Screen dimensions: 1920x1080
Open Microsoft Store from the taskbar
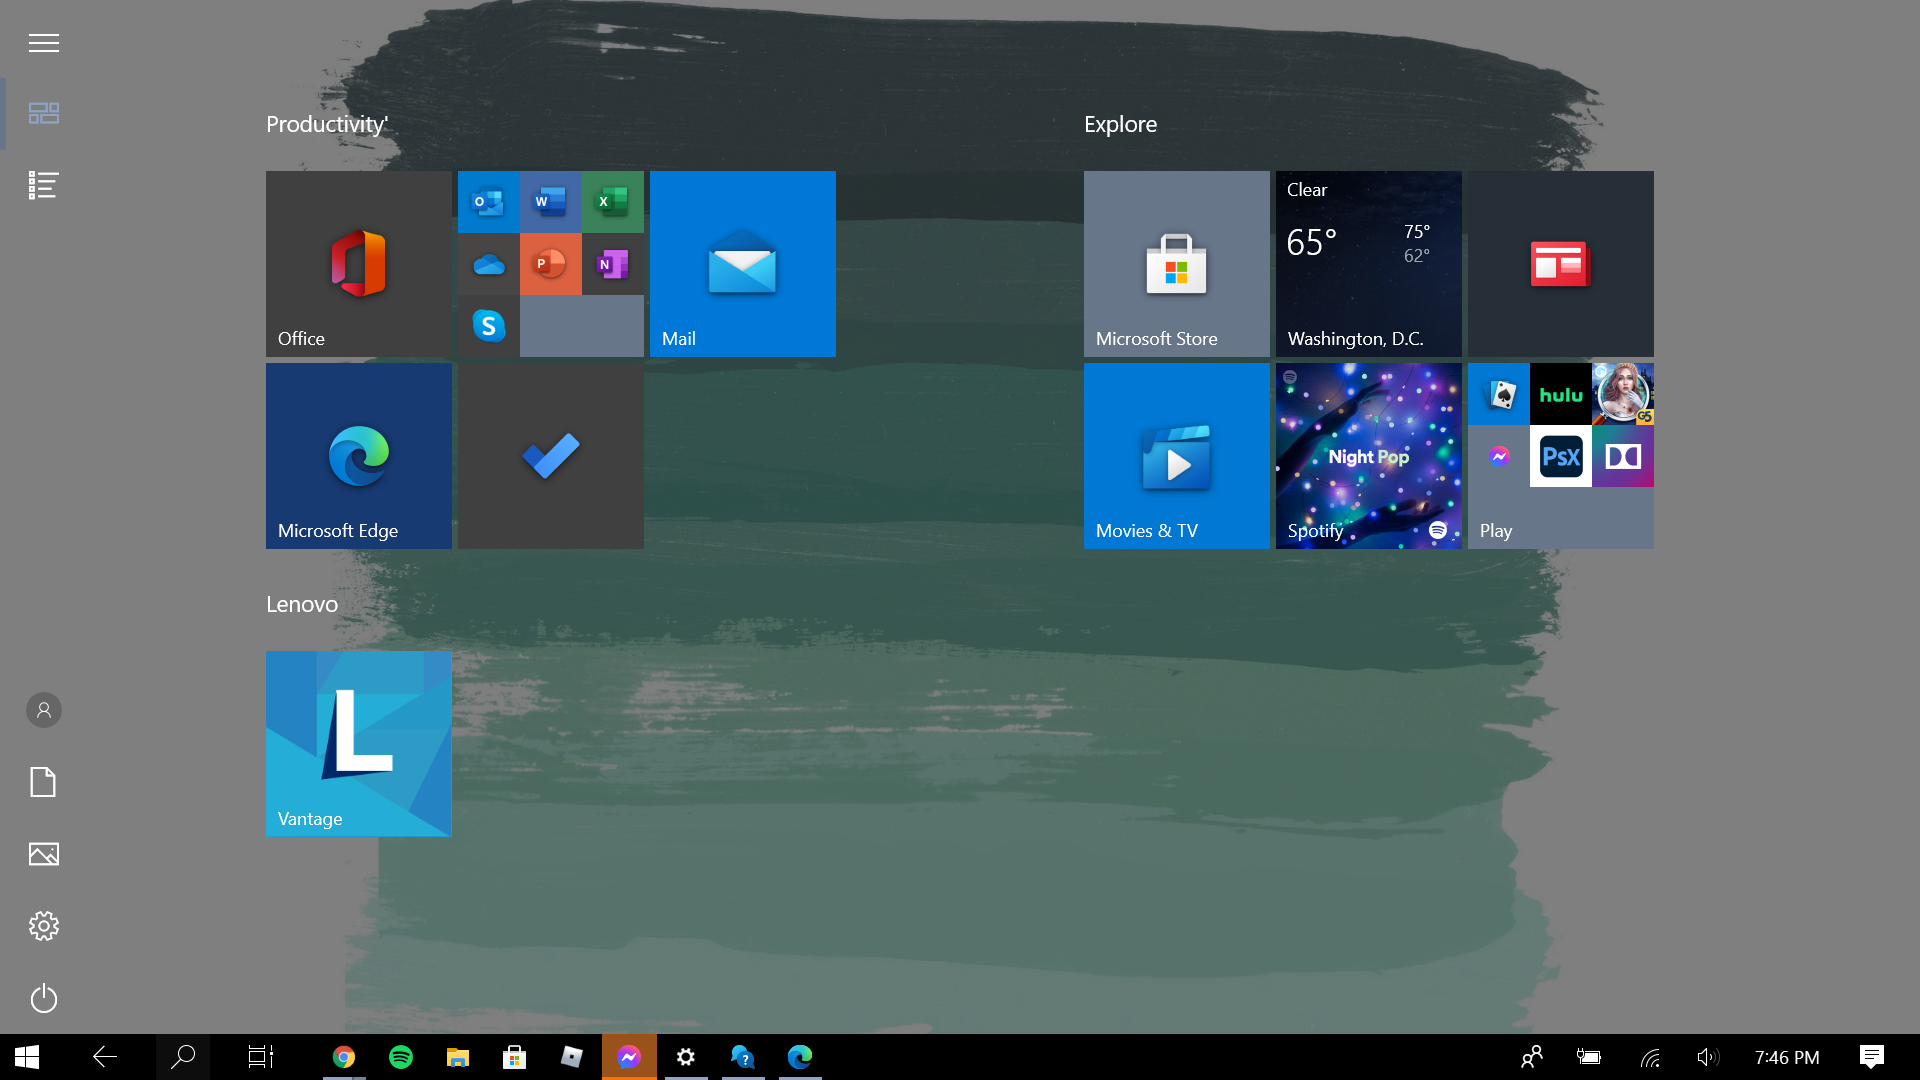coord(515,1057)
